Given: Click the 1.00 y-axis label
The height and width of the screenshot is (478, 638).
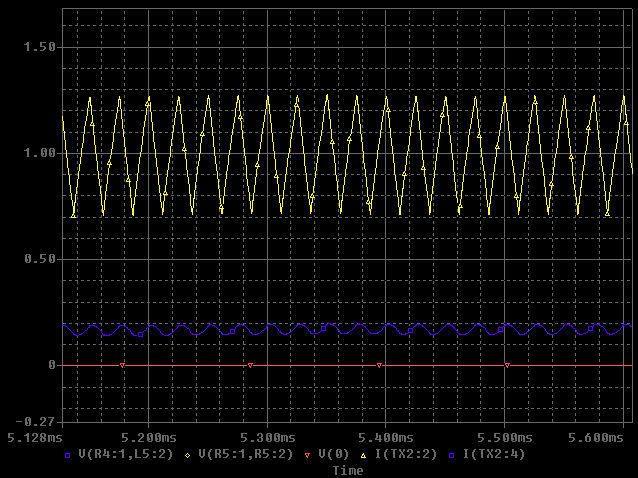Looking at the screenshot, I should coord(39,153).
